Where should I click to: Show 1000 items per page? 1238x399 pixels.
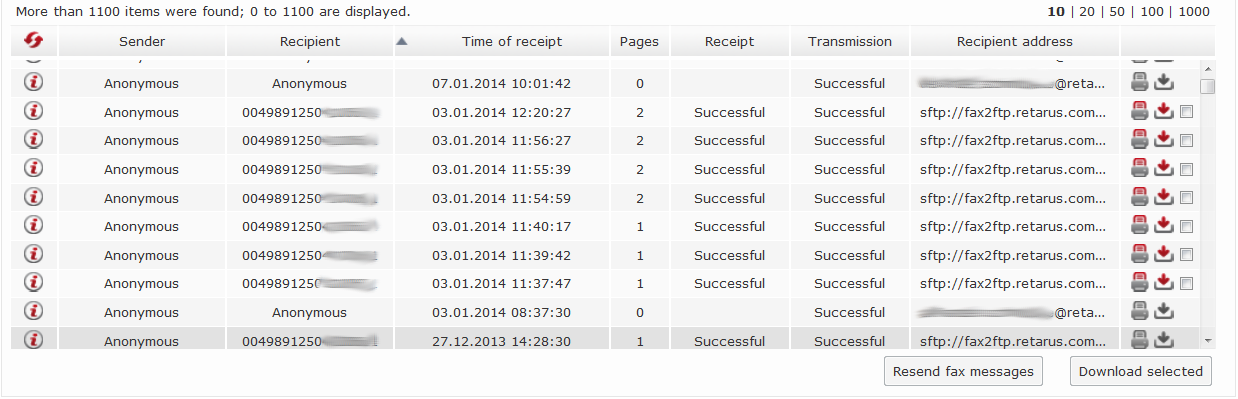click(x=1194, y=12)
